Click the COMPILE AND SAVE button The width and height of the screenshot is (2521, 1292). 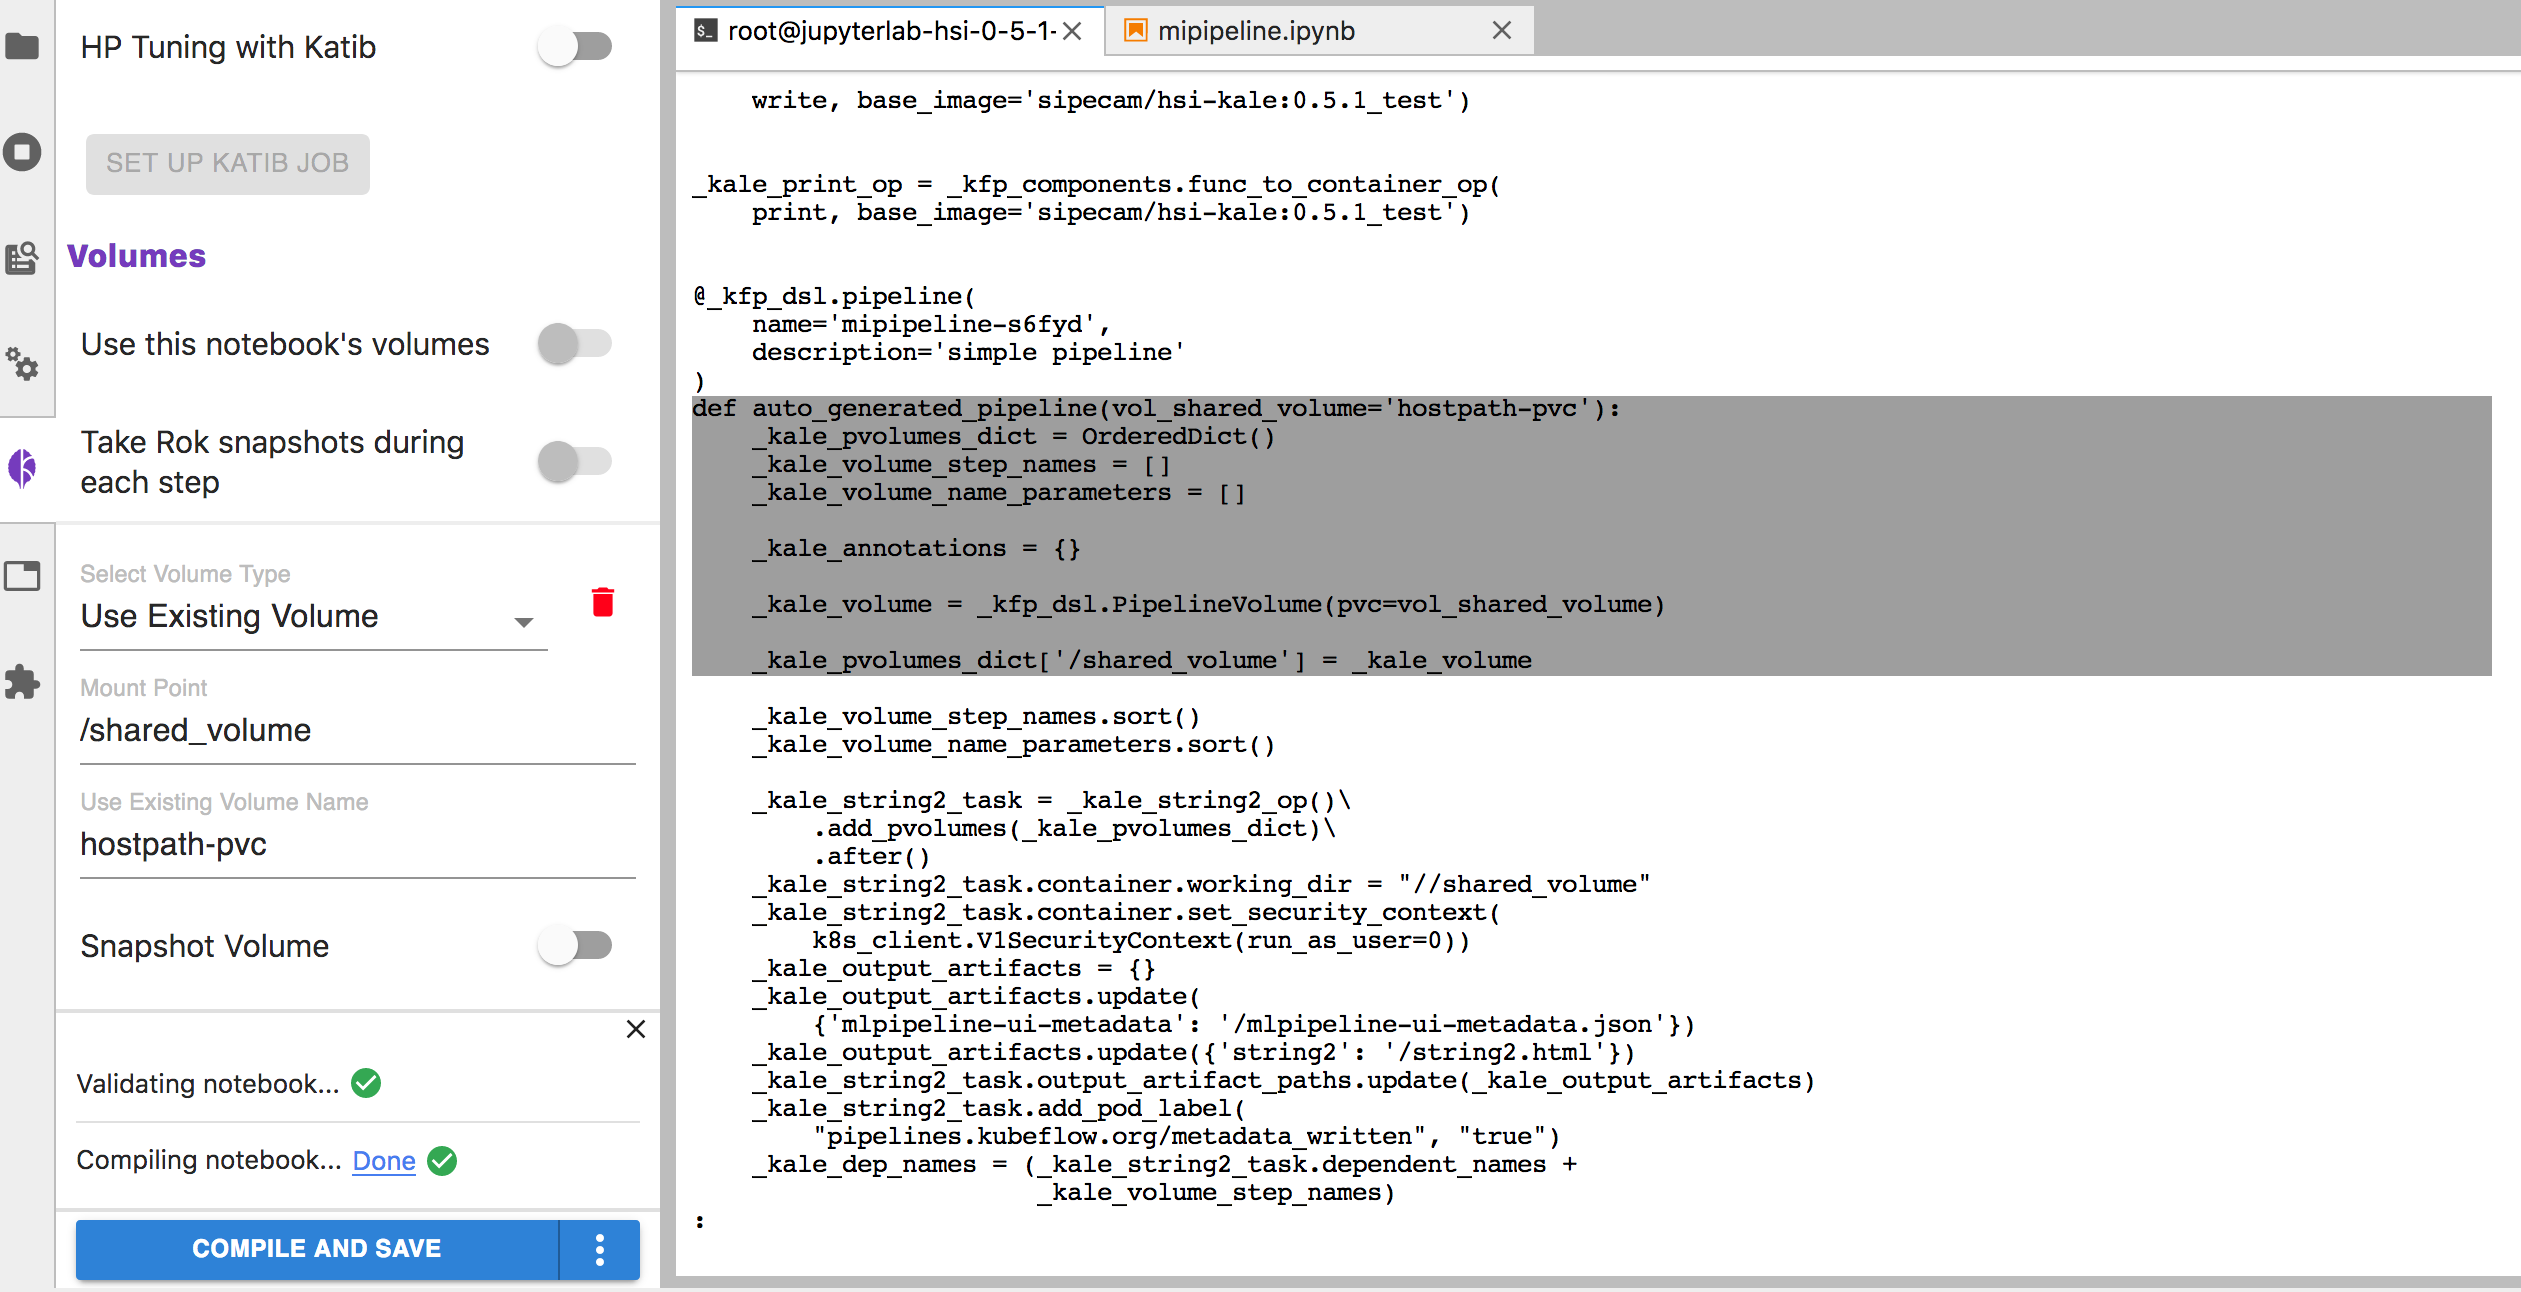click(316, 1248)
